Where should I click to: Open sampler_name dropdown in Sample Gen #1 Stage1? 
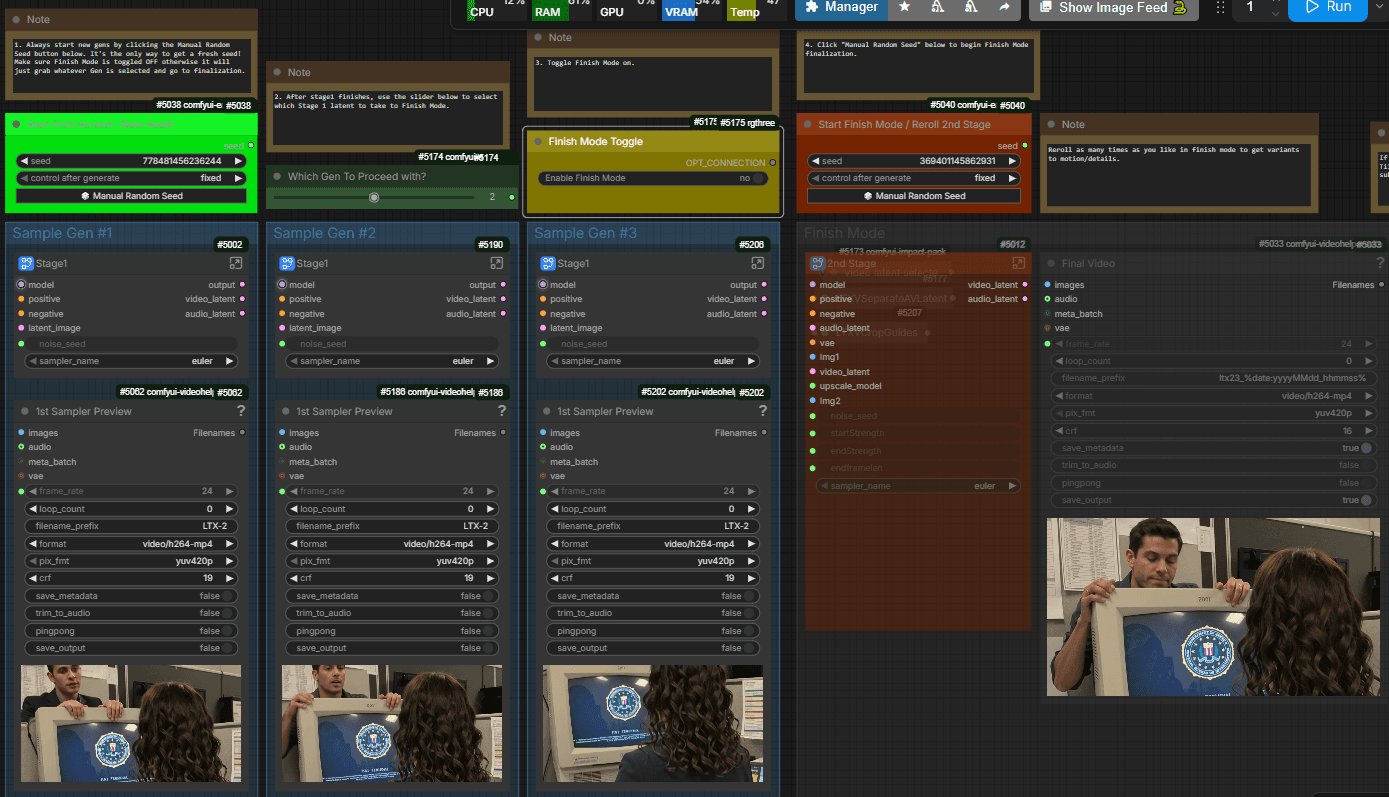point(131,361)
